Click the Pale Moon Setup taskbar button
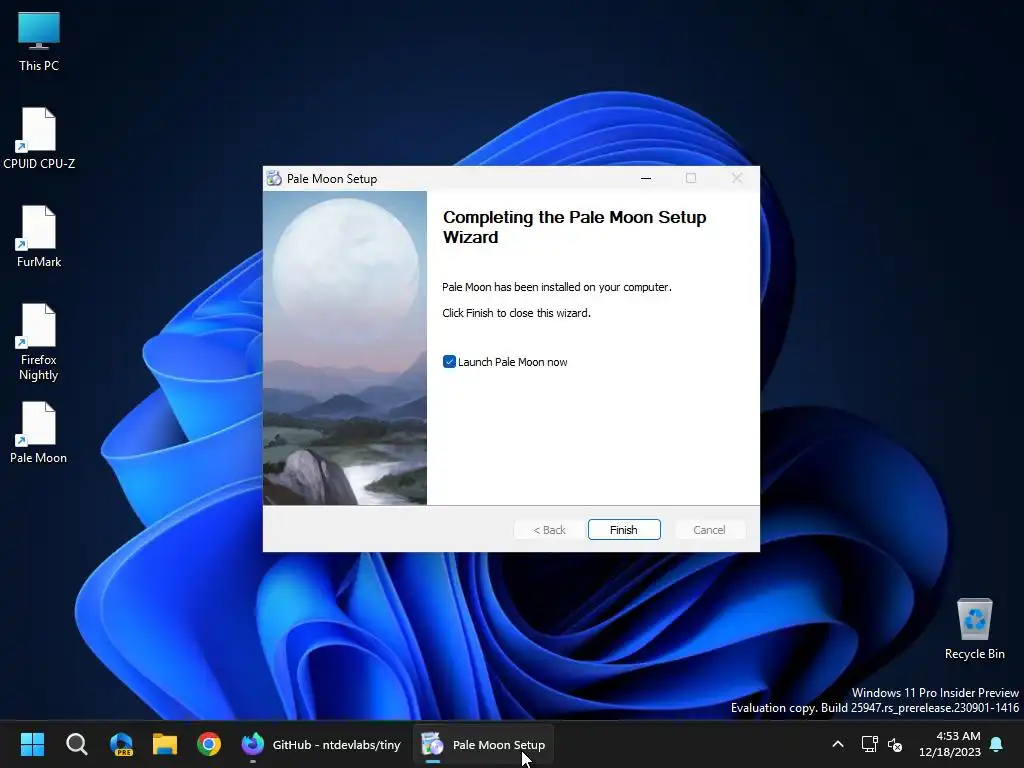The width and height of the screenshot is (1024, 768). [483, 744]
